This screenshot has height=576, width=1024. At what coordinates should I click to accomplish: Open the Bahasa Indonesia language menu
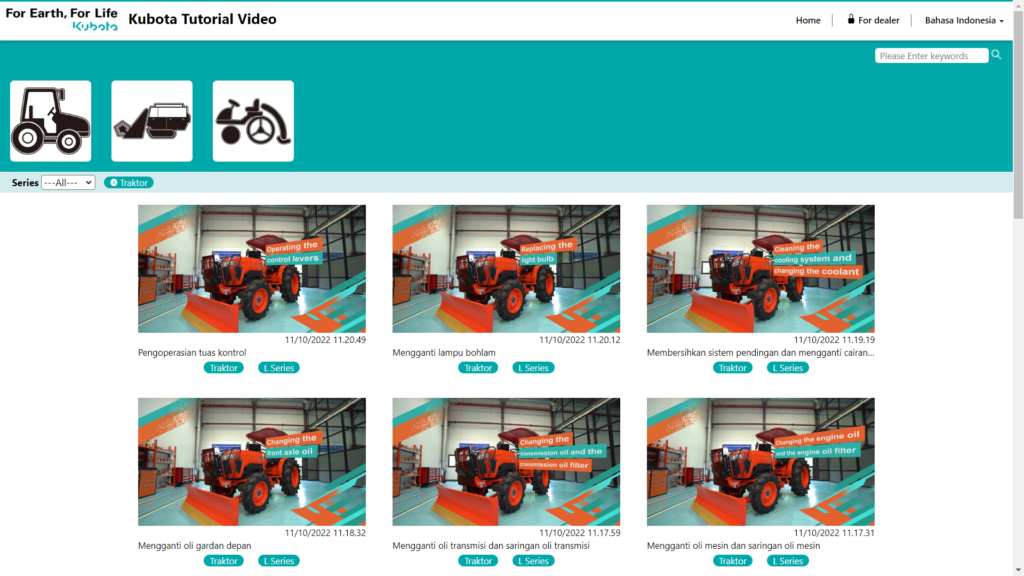tap(964, 20)
